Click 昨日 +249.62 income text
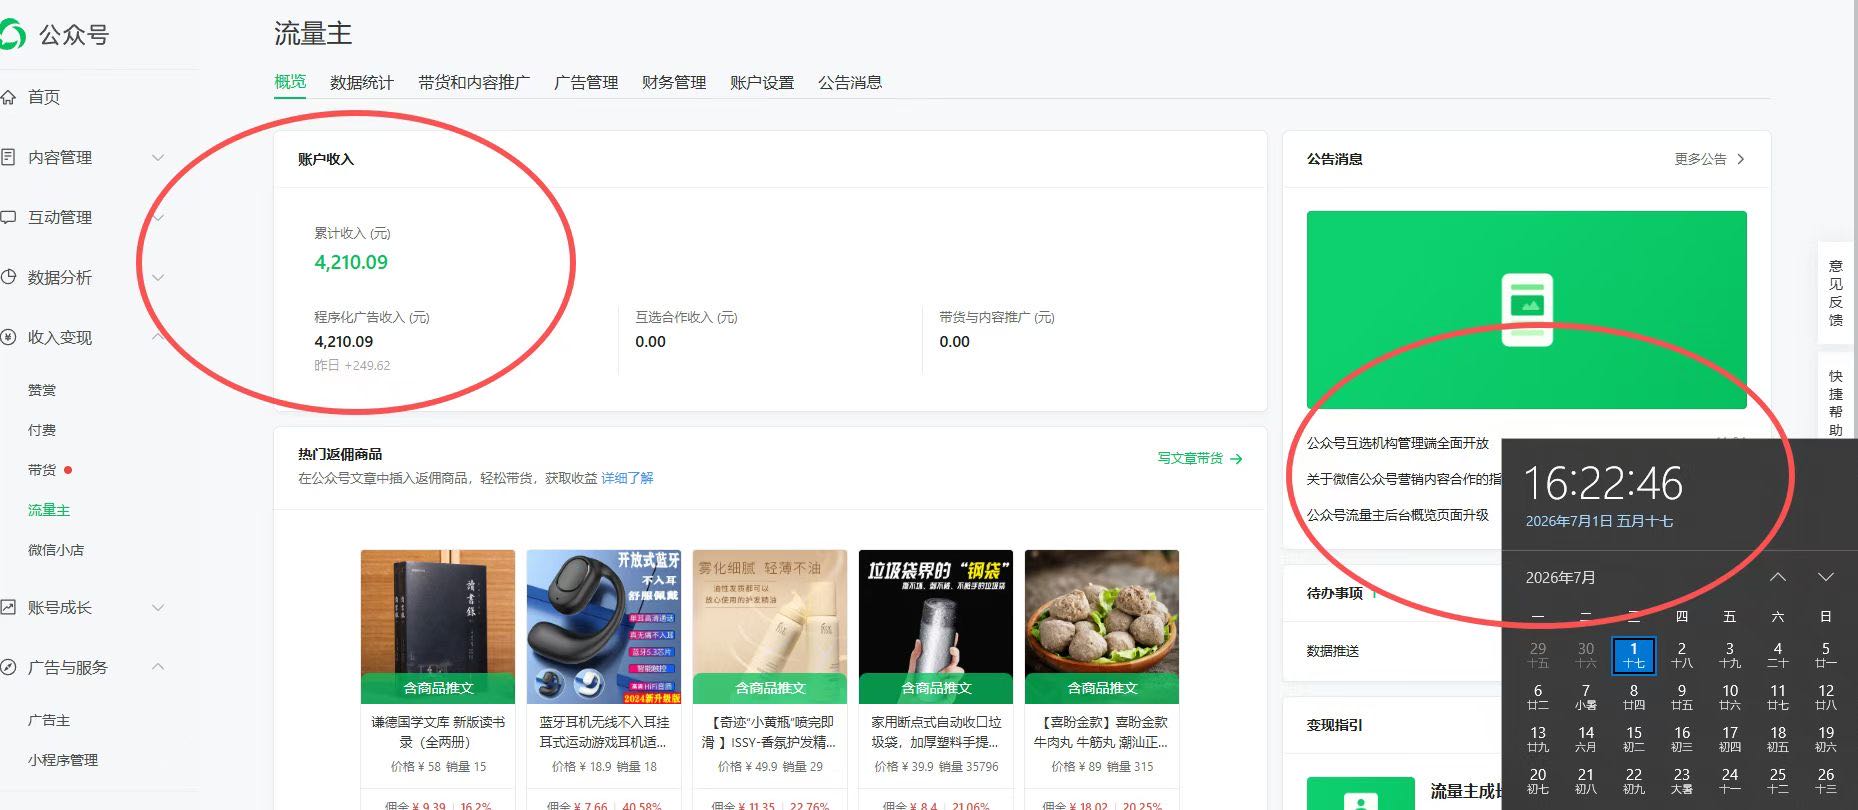This screenshot has height=810, width=1858. pos(352,366)
